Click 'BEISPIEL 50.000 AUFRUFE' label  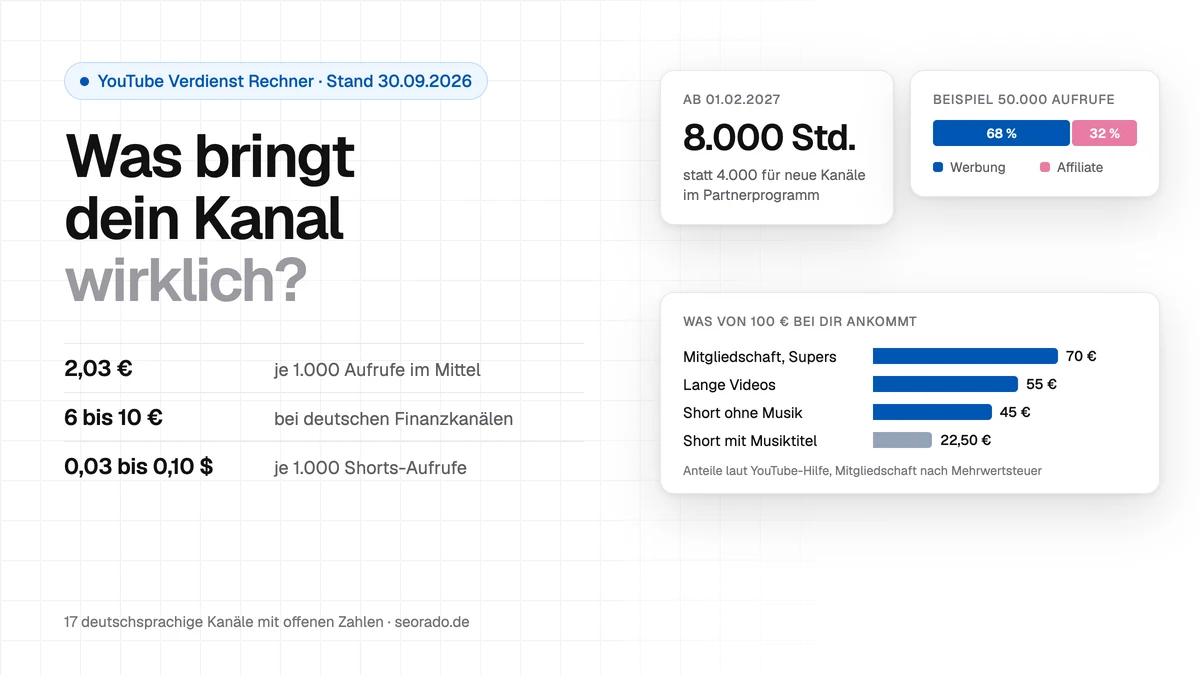pos(1023,99)
